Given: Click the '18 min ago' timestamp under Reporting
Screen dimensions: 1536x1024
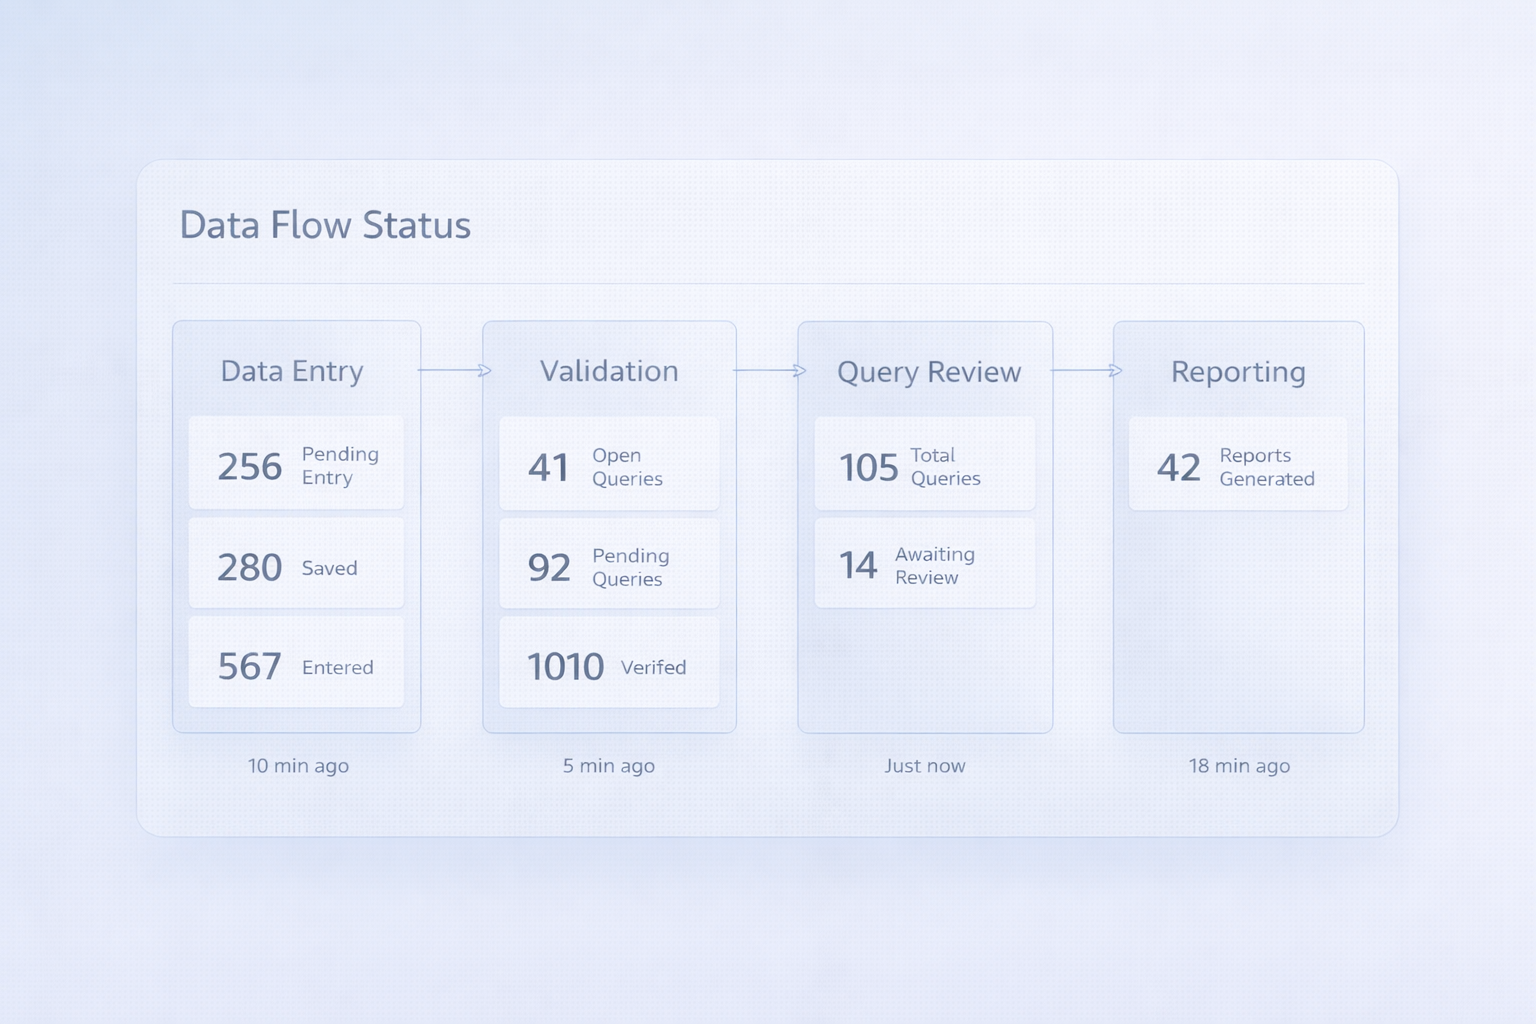Looking at the screenshot, I should [x=1239, y=766].
